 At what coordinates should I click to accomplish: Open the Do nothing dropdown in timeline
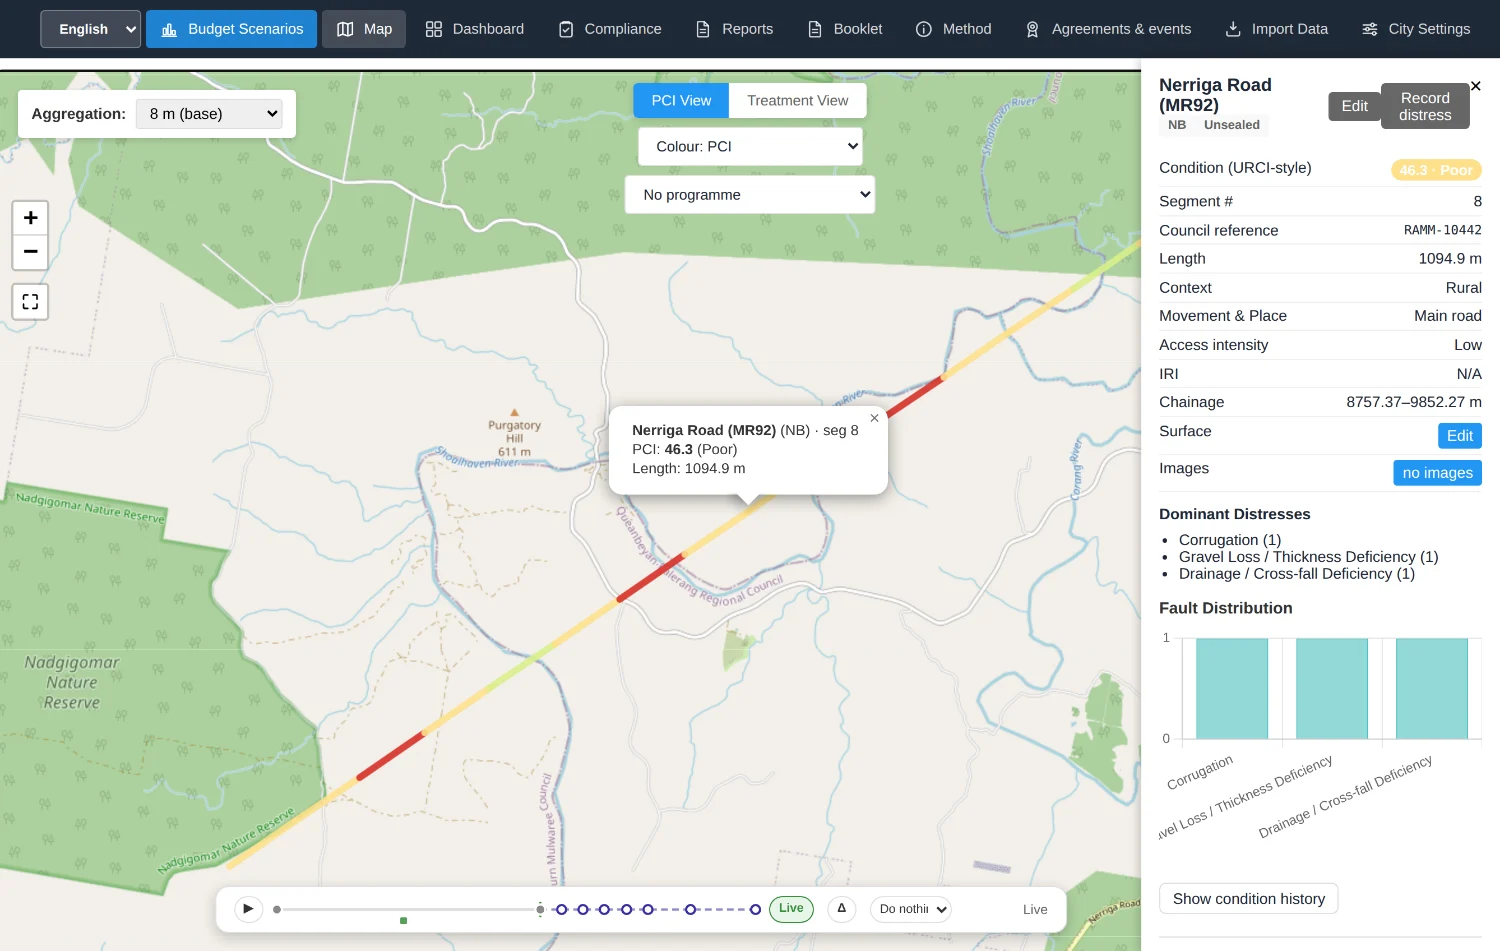[910, 909]
